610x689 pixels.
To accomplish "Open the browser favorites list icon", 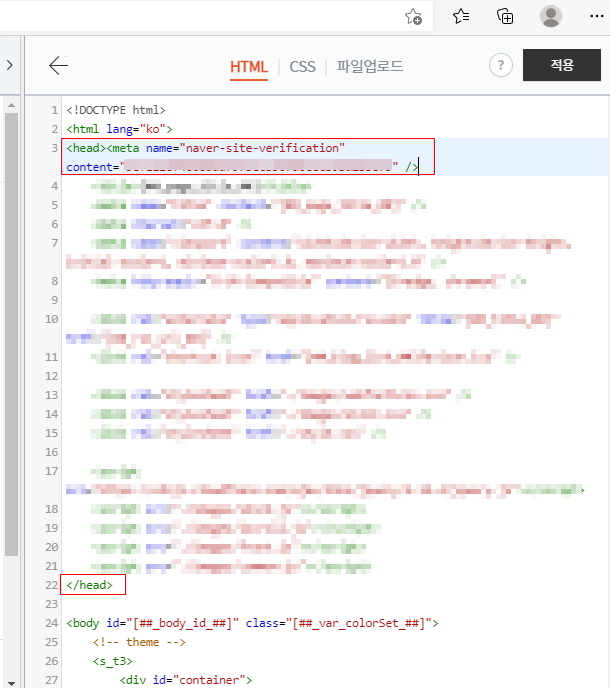I will (x=461, y=17).
